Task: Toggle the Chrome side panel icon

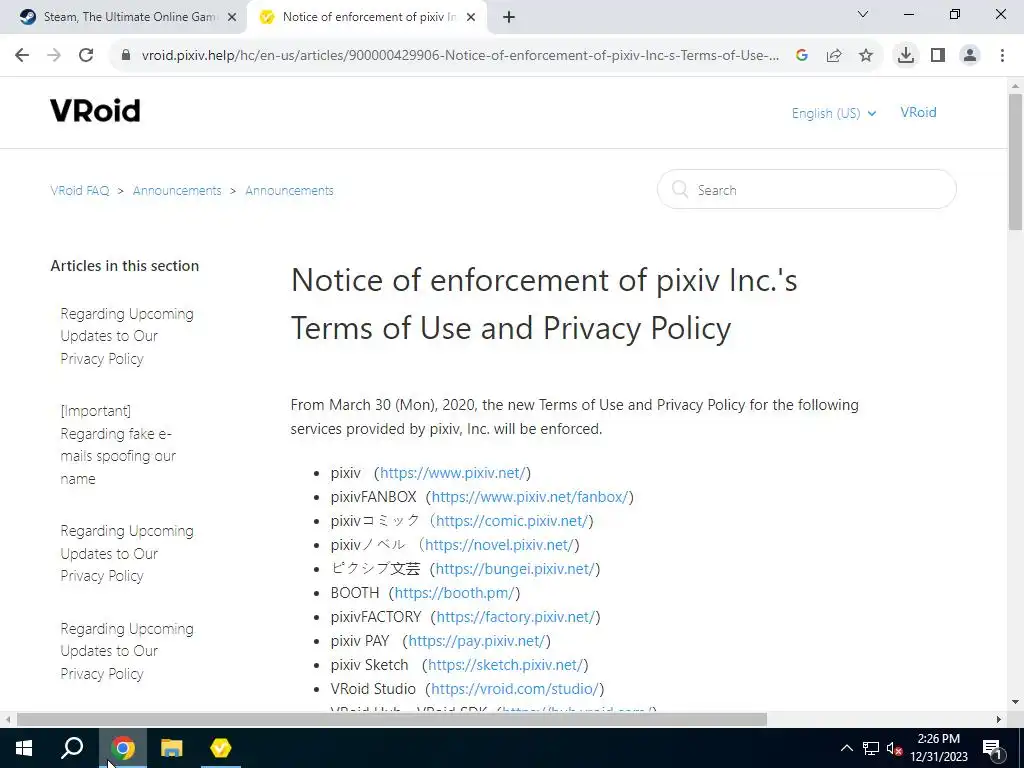Action: tap(938, 56)
